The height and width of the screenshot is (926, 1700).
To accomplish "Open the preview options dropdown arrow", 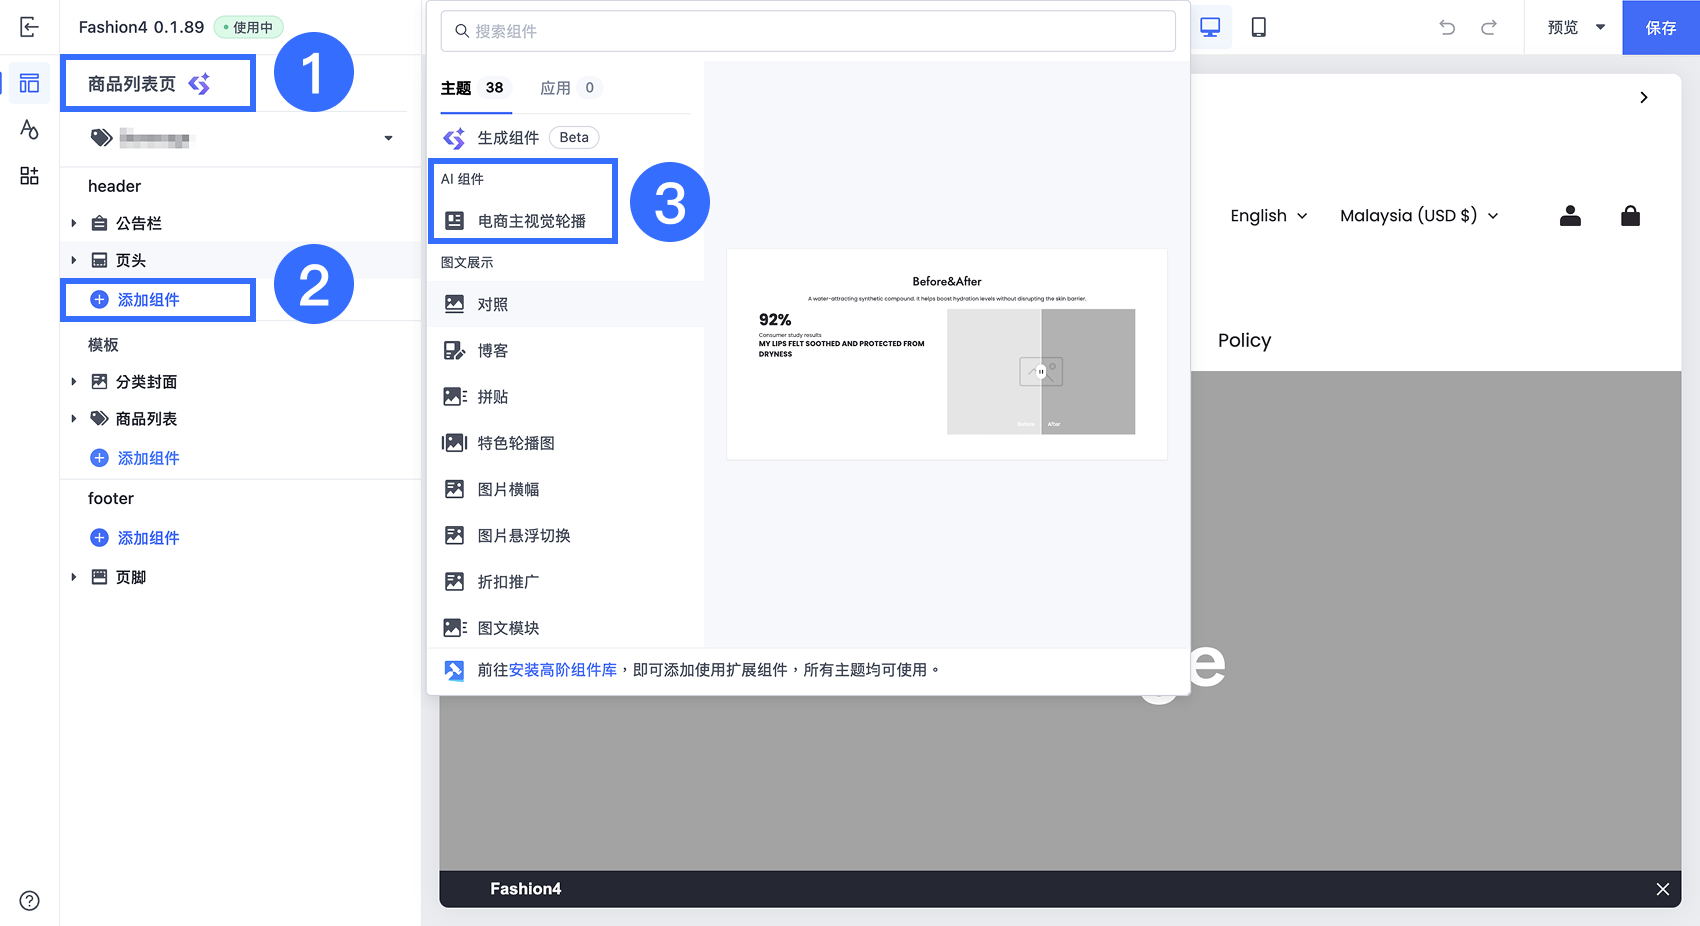I will click(1600, 27).
